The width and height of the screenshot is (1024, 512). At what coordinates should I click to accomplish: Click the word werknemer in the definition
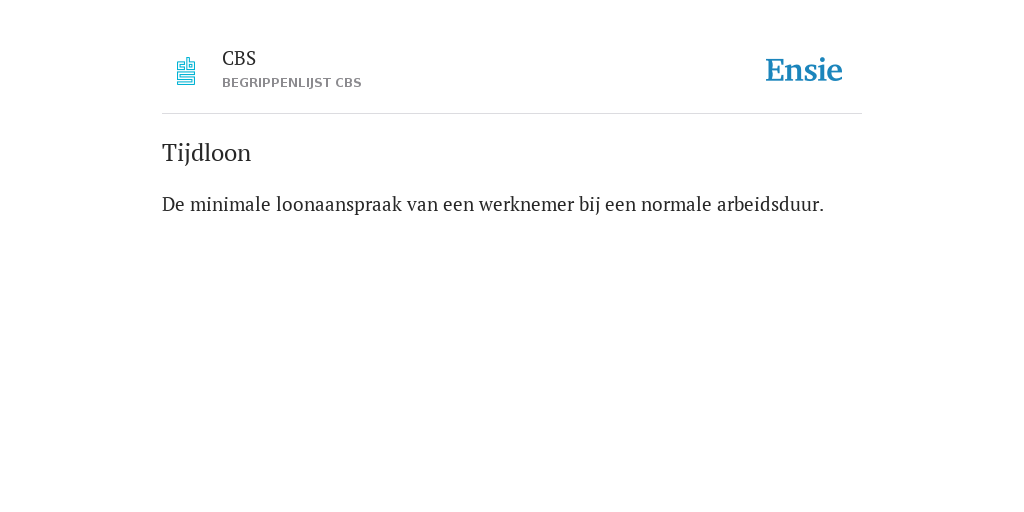pos(526,204)
